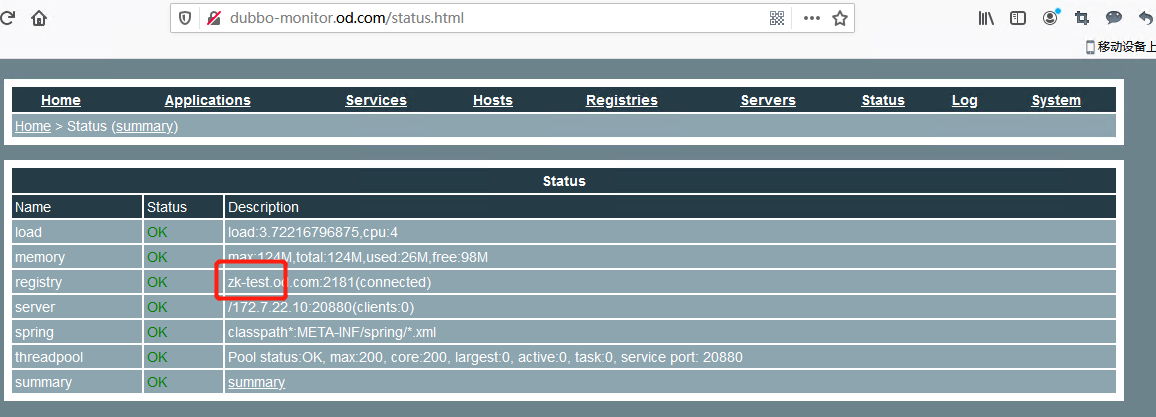Screen dimensions: 1156x417
Task: Open the Log page
Action: pos(964,100)
